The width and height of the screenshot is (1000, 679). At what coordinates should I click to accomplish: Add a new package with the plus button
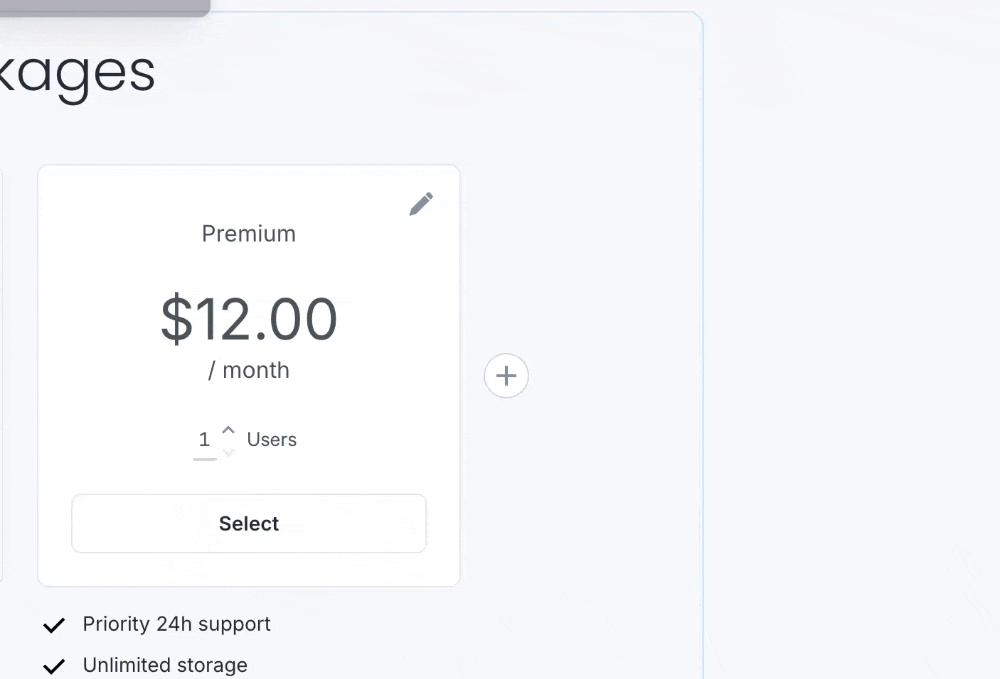pyautogui.click(x=506, y=376)
